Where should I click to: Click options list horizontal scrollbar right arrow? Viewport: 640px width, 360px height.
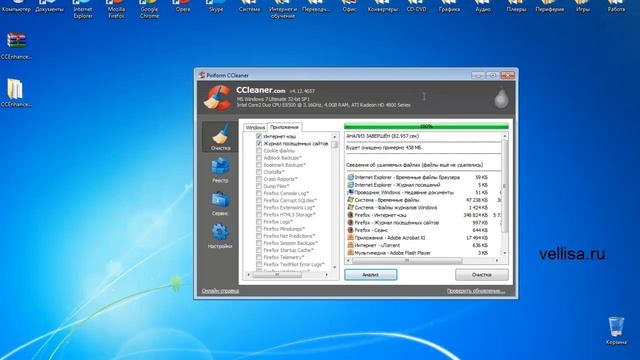[x=327, y=275]
